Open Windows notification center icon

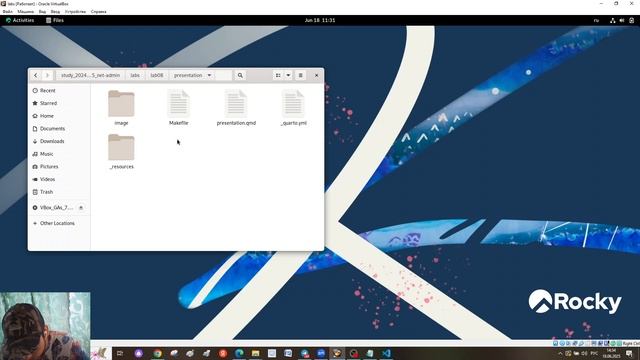(629, 353)
